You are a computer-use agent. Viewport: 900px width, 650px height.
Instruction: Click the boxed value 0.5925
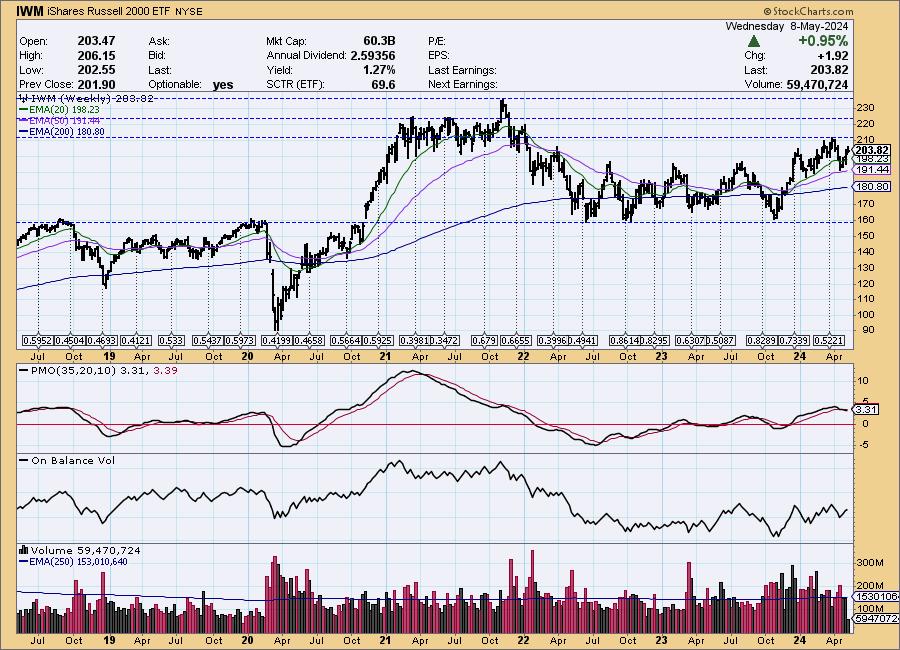377,341
